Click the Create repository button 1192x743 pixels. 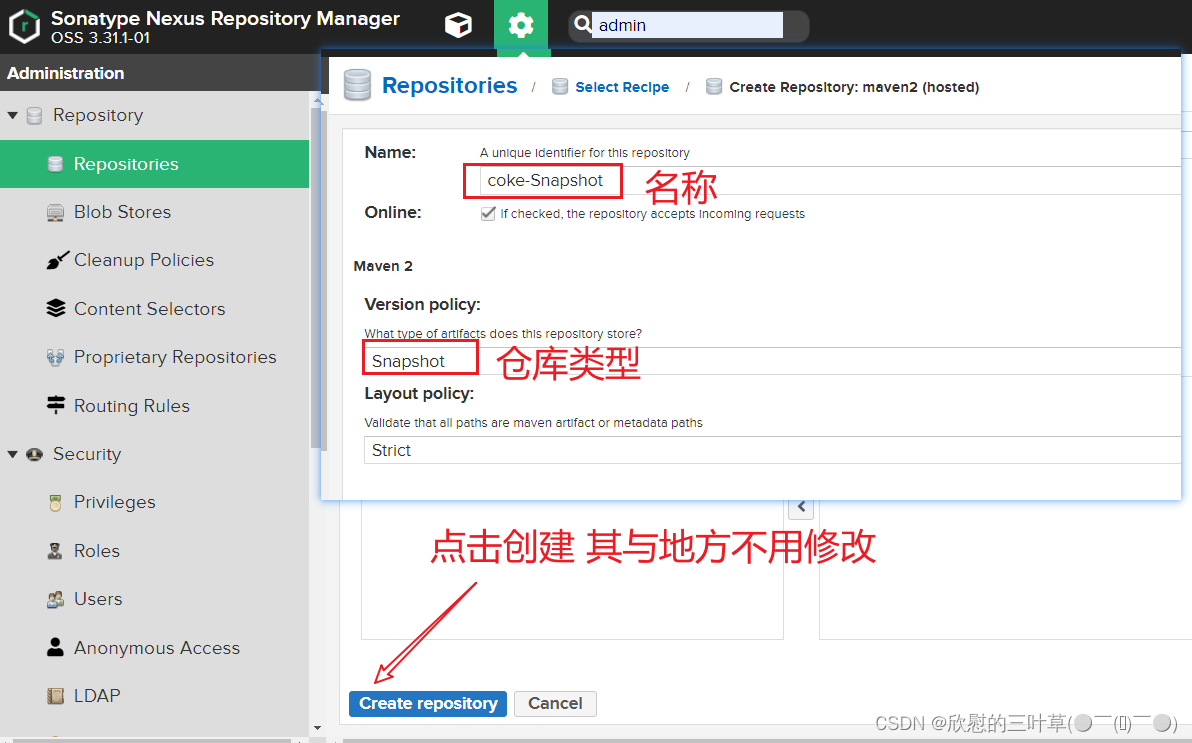coord(428,703)
